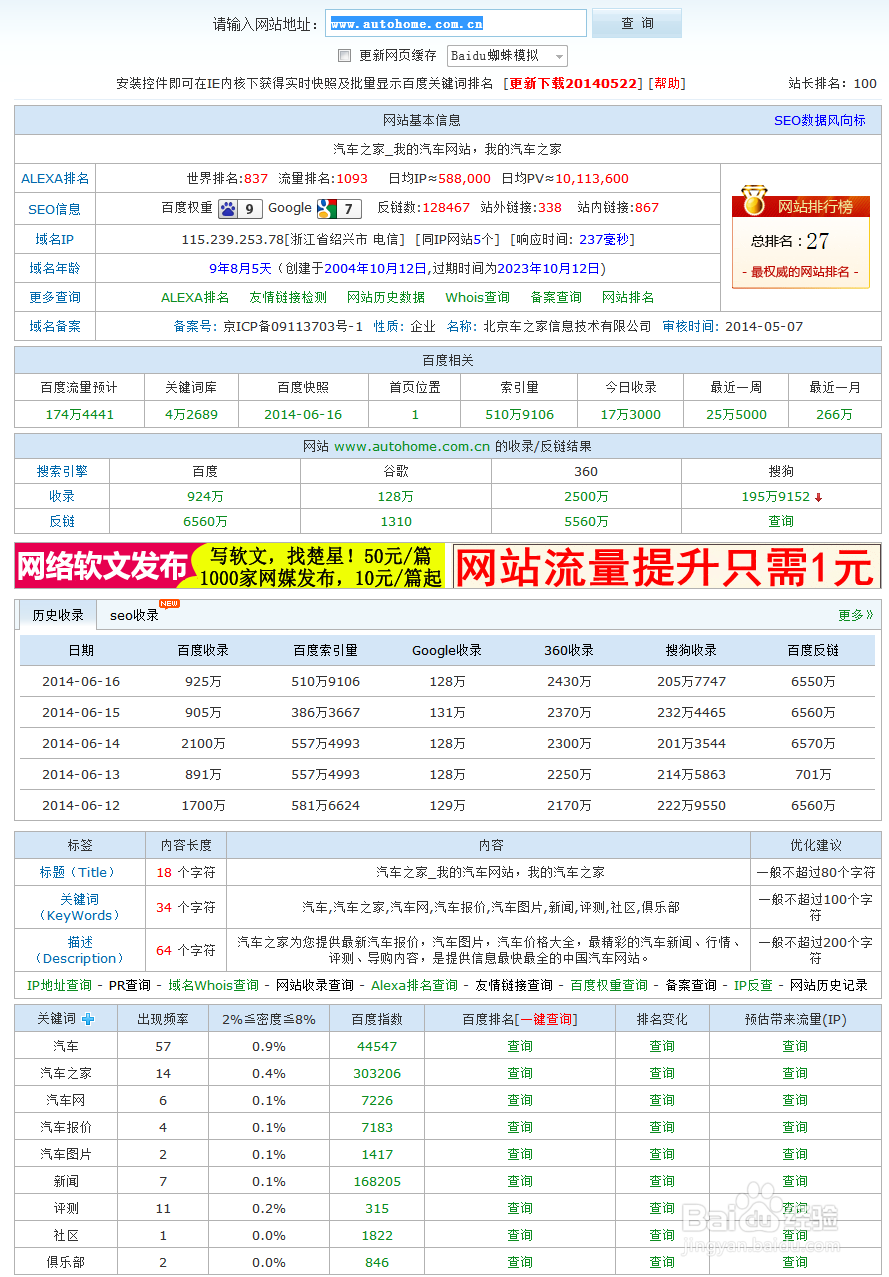Open the 域名Whois查询 footer link
Viewport: 889px width, 1277px height.
pyautogui.click(x=213, y=986)
